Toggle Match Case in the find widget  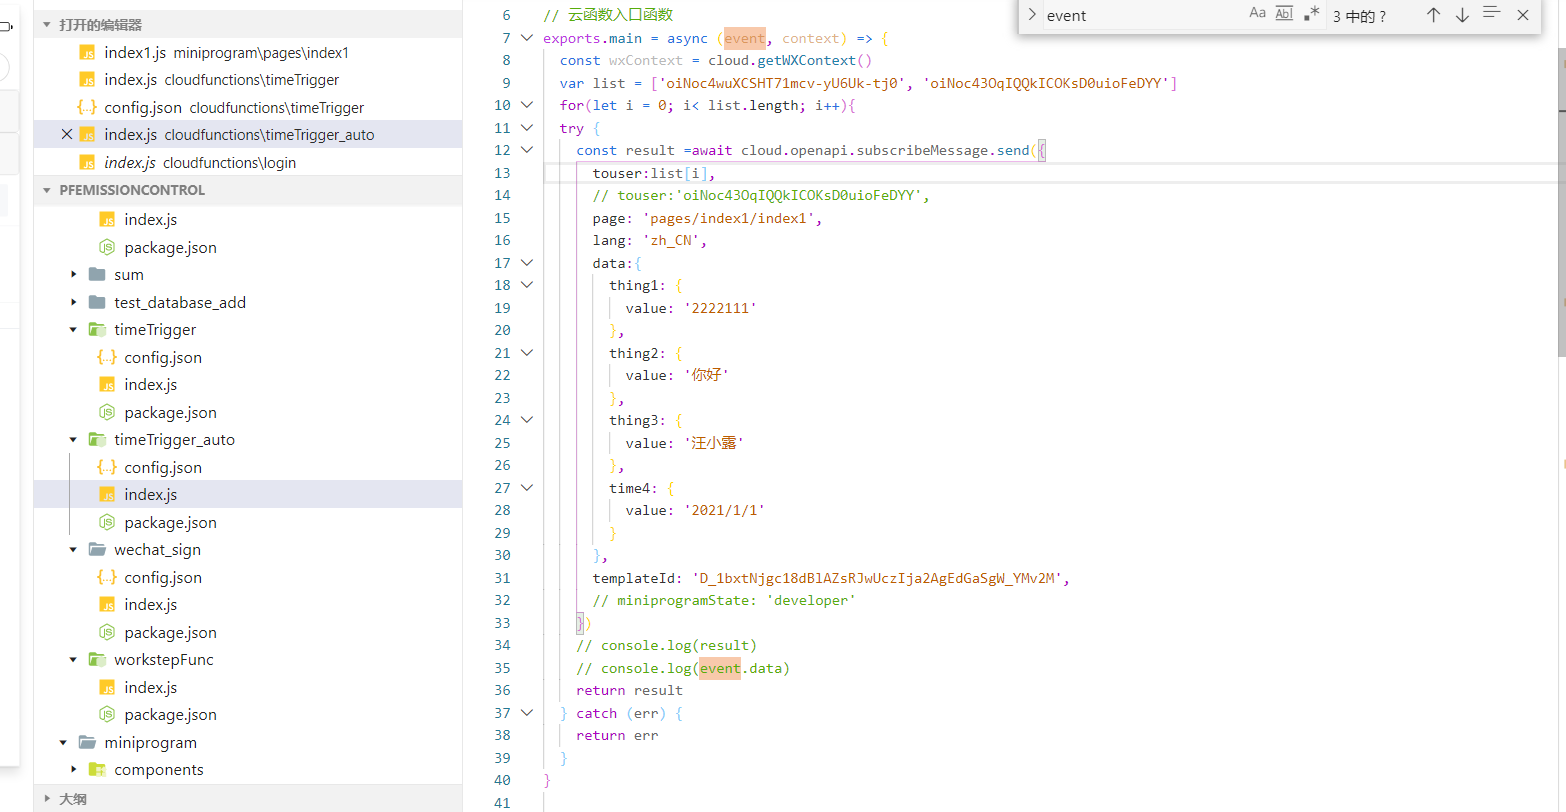(1258, 14)
